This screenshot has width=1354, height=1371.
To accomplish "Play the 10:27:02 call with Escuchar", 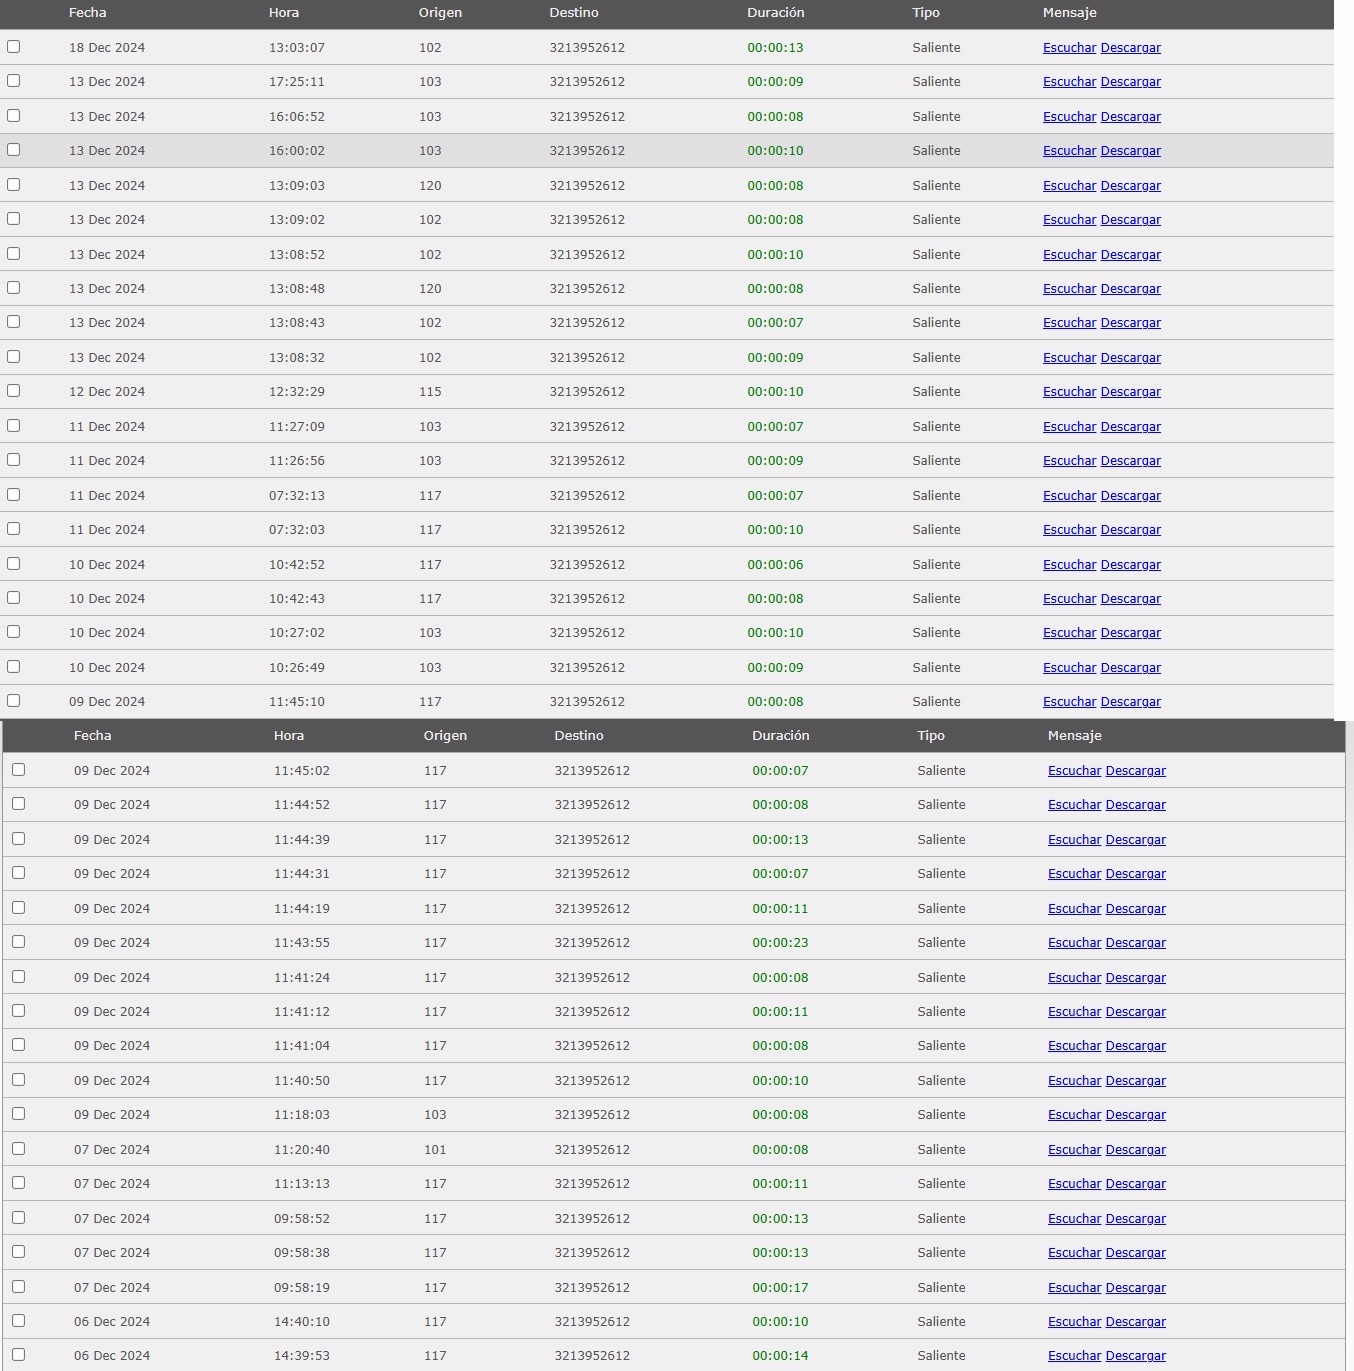I will coord(1069,633).
